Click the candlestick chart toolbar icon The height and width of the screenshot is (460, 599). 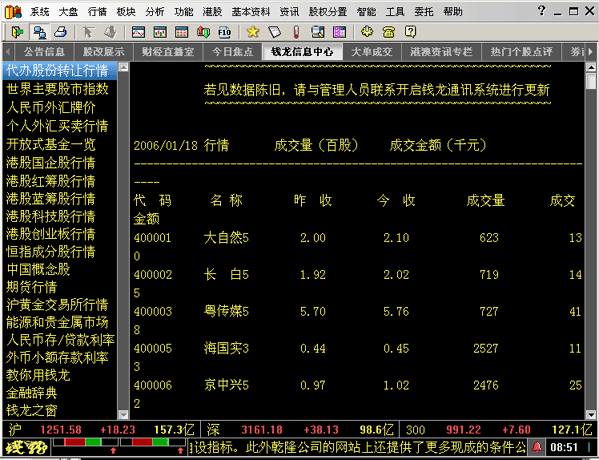(x=160, y=32)
